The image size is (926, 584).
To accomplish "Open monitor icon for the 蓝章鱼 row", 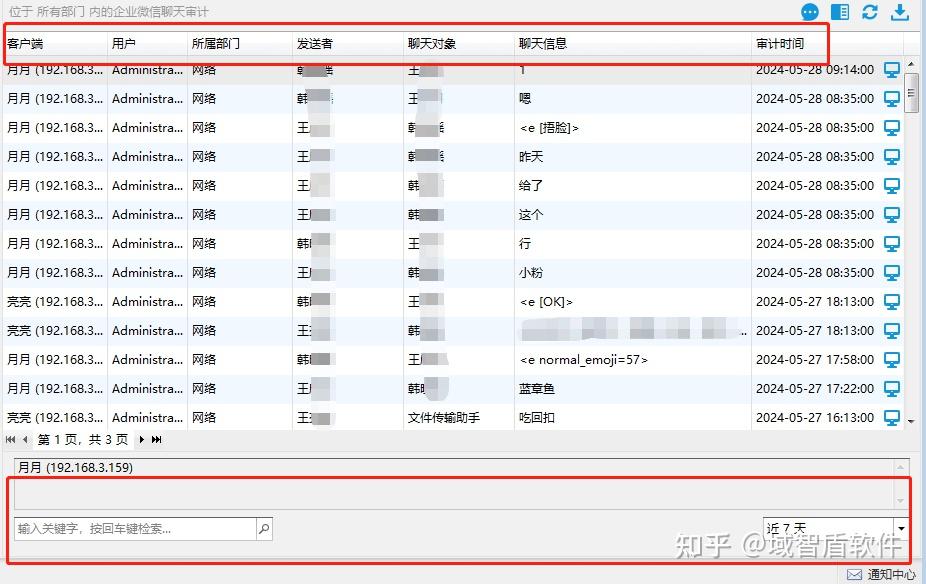I will click(x=892, y=389).
